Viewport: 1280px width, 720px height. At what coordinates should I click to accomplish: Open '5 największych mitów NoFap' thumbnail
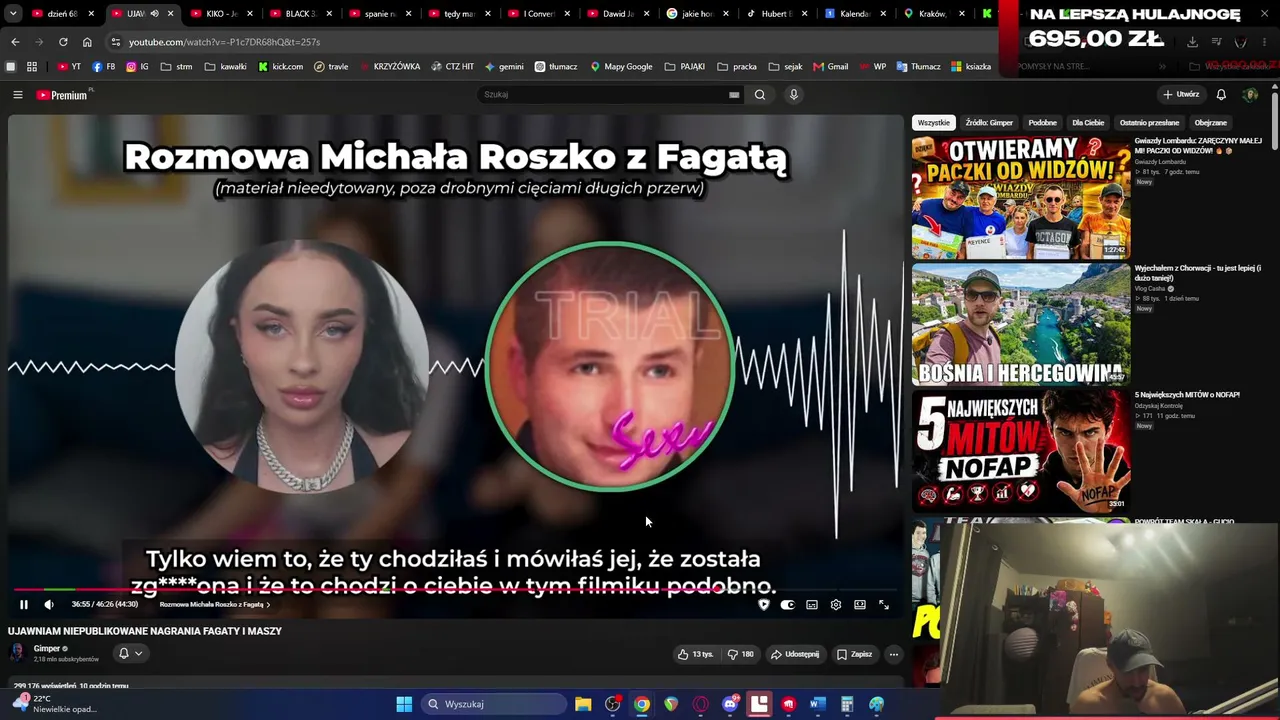[1021, 451]
